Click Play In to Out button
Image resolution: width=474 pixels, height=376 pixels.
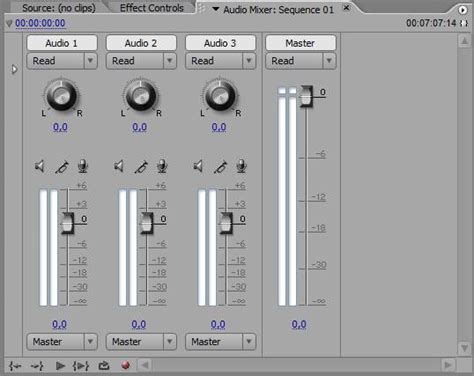(81, 366)
